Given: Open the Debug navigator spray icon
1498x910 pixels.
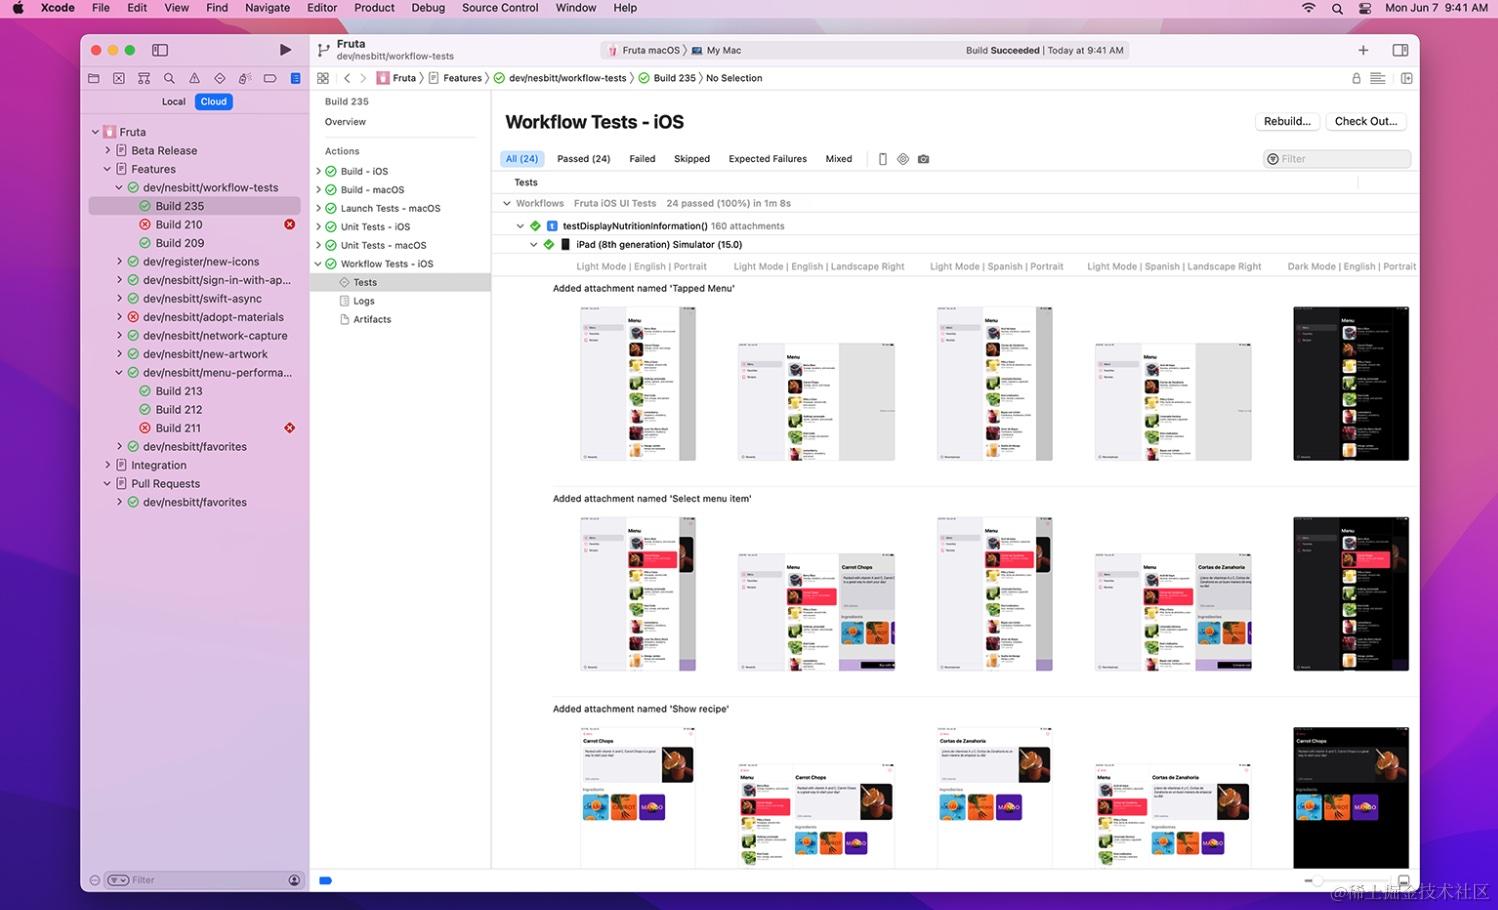Looking at the screenshot, I should point(244,78).
